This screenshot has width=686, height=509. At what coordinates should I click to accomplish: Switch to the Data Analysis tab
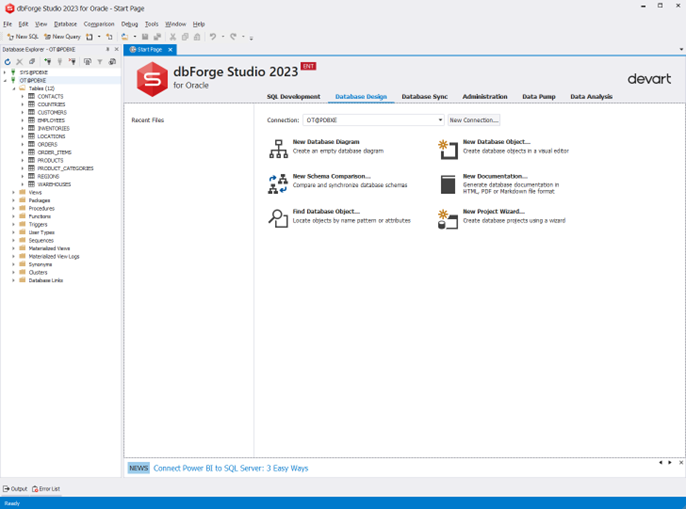click(x=591, y=97)
